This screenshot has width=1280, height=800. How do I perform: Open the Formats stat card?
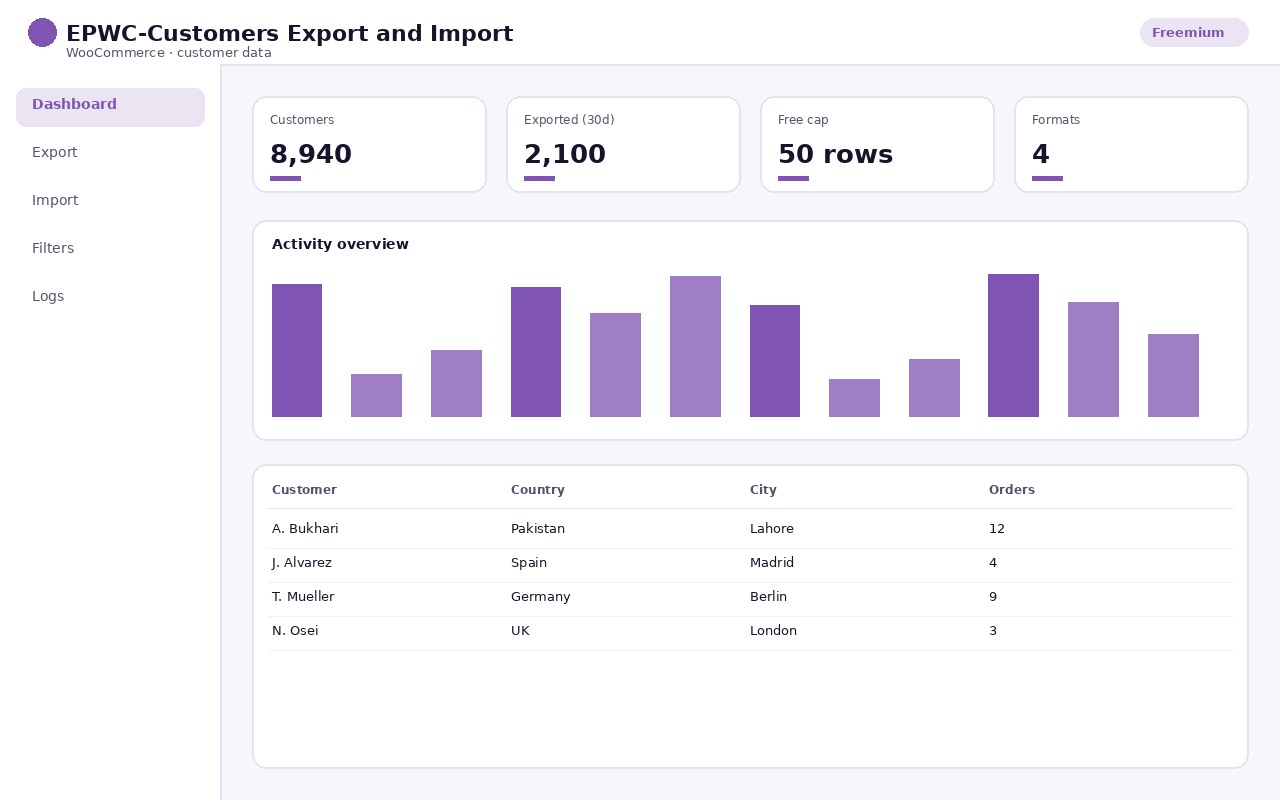coord(1131,144)
